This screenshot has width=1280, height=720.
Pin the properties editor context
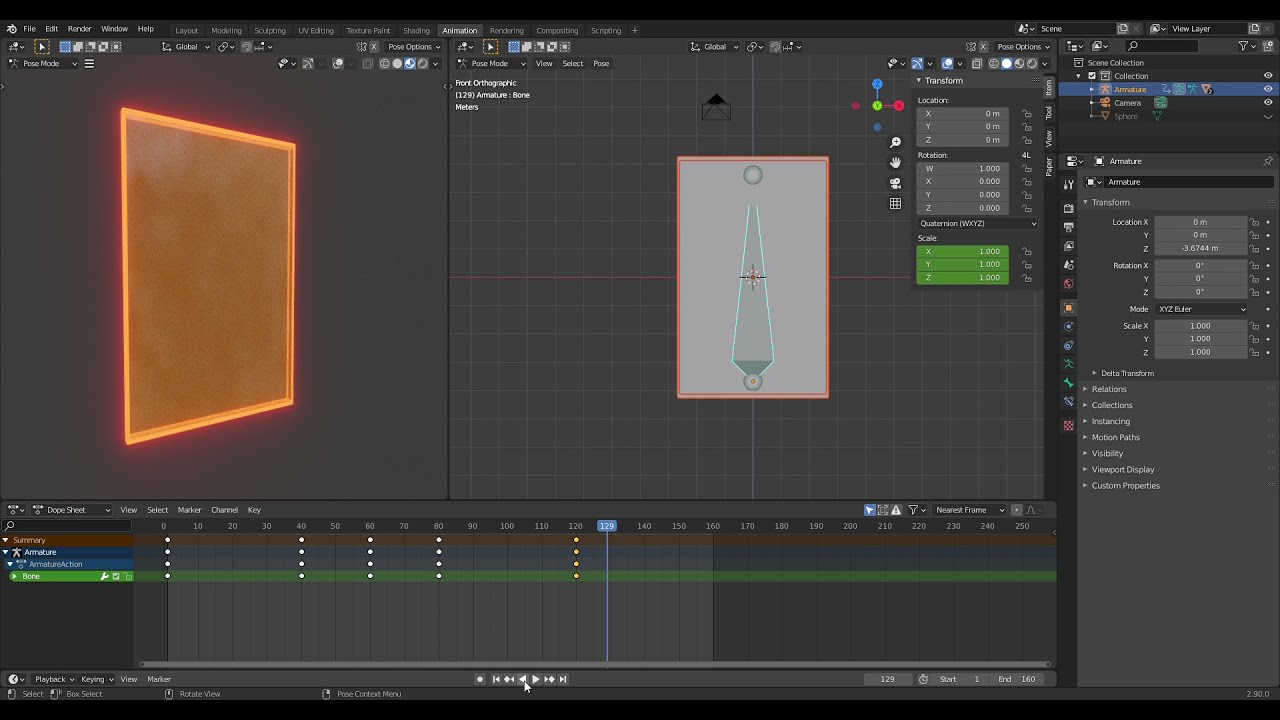click(x=1268, y=161)
